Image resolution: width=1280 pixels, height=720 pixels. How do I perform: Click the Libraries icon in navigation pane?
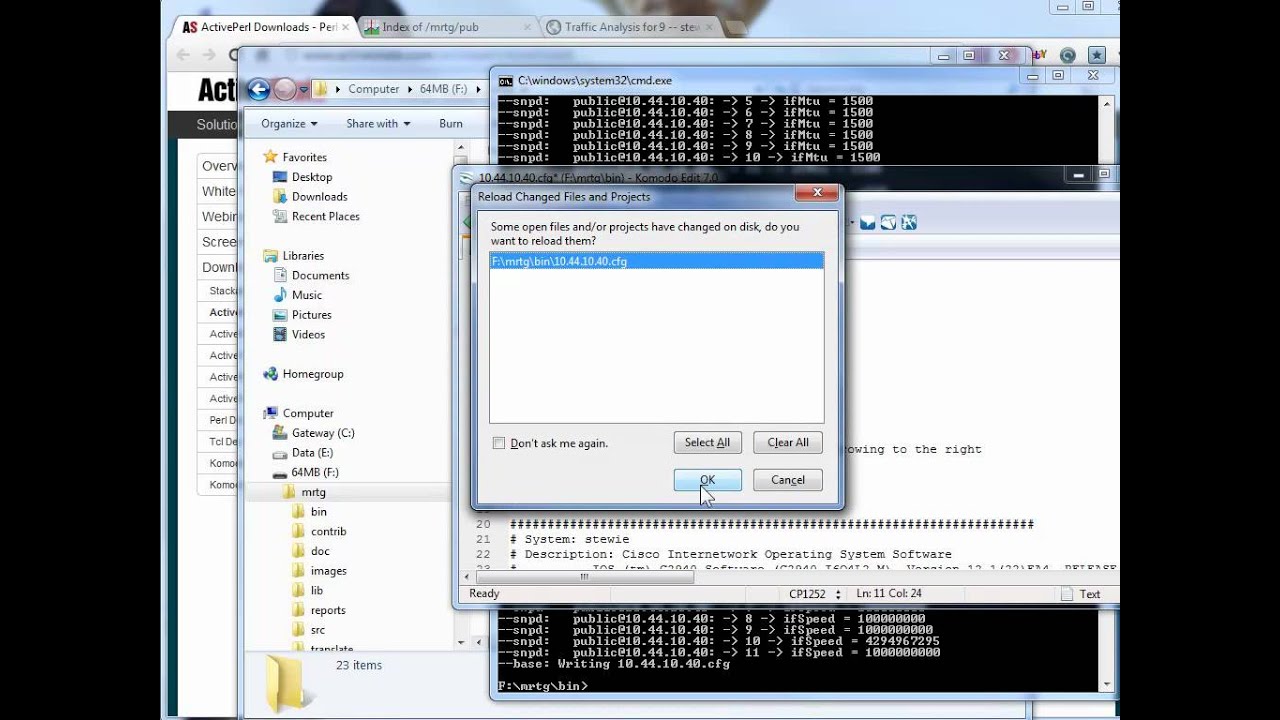(x=270, y=255)
